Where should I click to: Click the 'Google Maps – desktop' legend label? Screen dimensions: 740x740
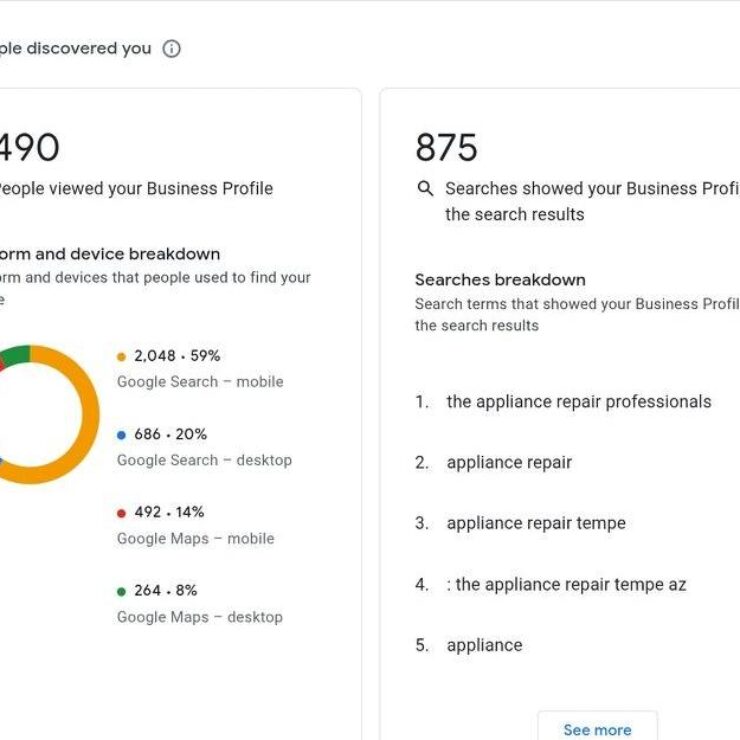pos(199,617)
